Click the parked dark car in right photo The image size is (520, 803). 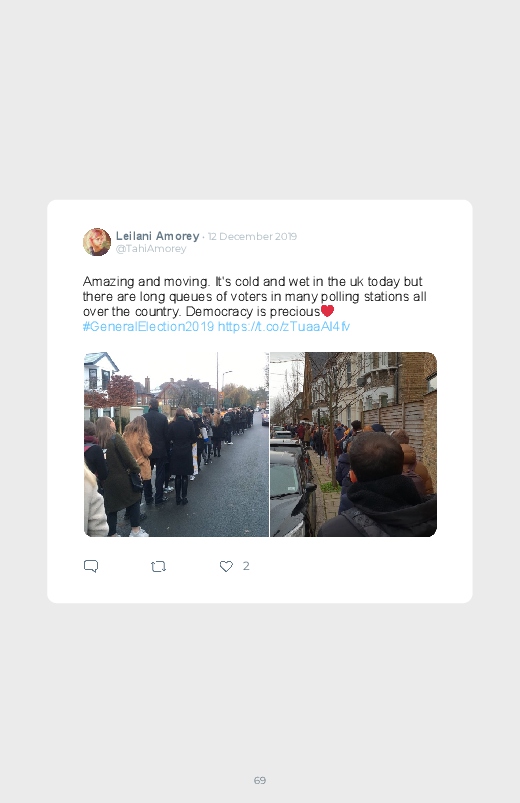click(x=292, y=489)
